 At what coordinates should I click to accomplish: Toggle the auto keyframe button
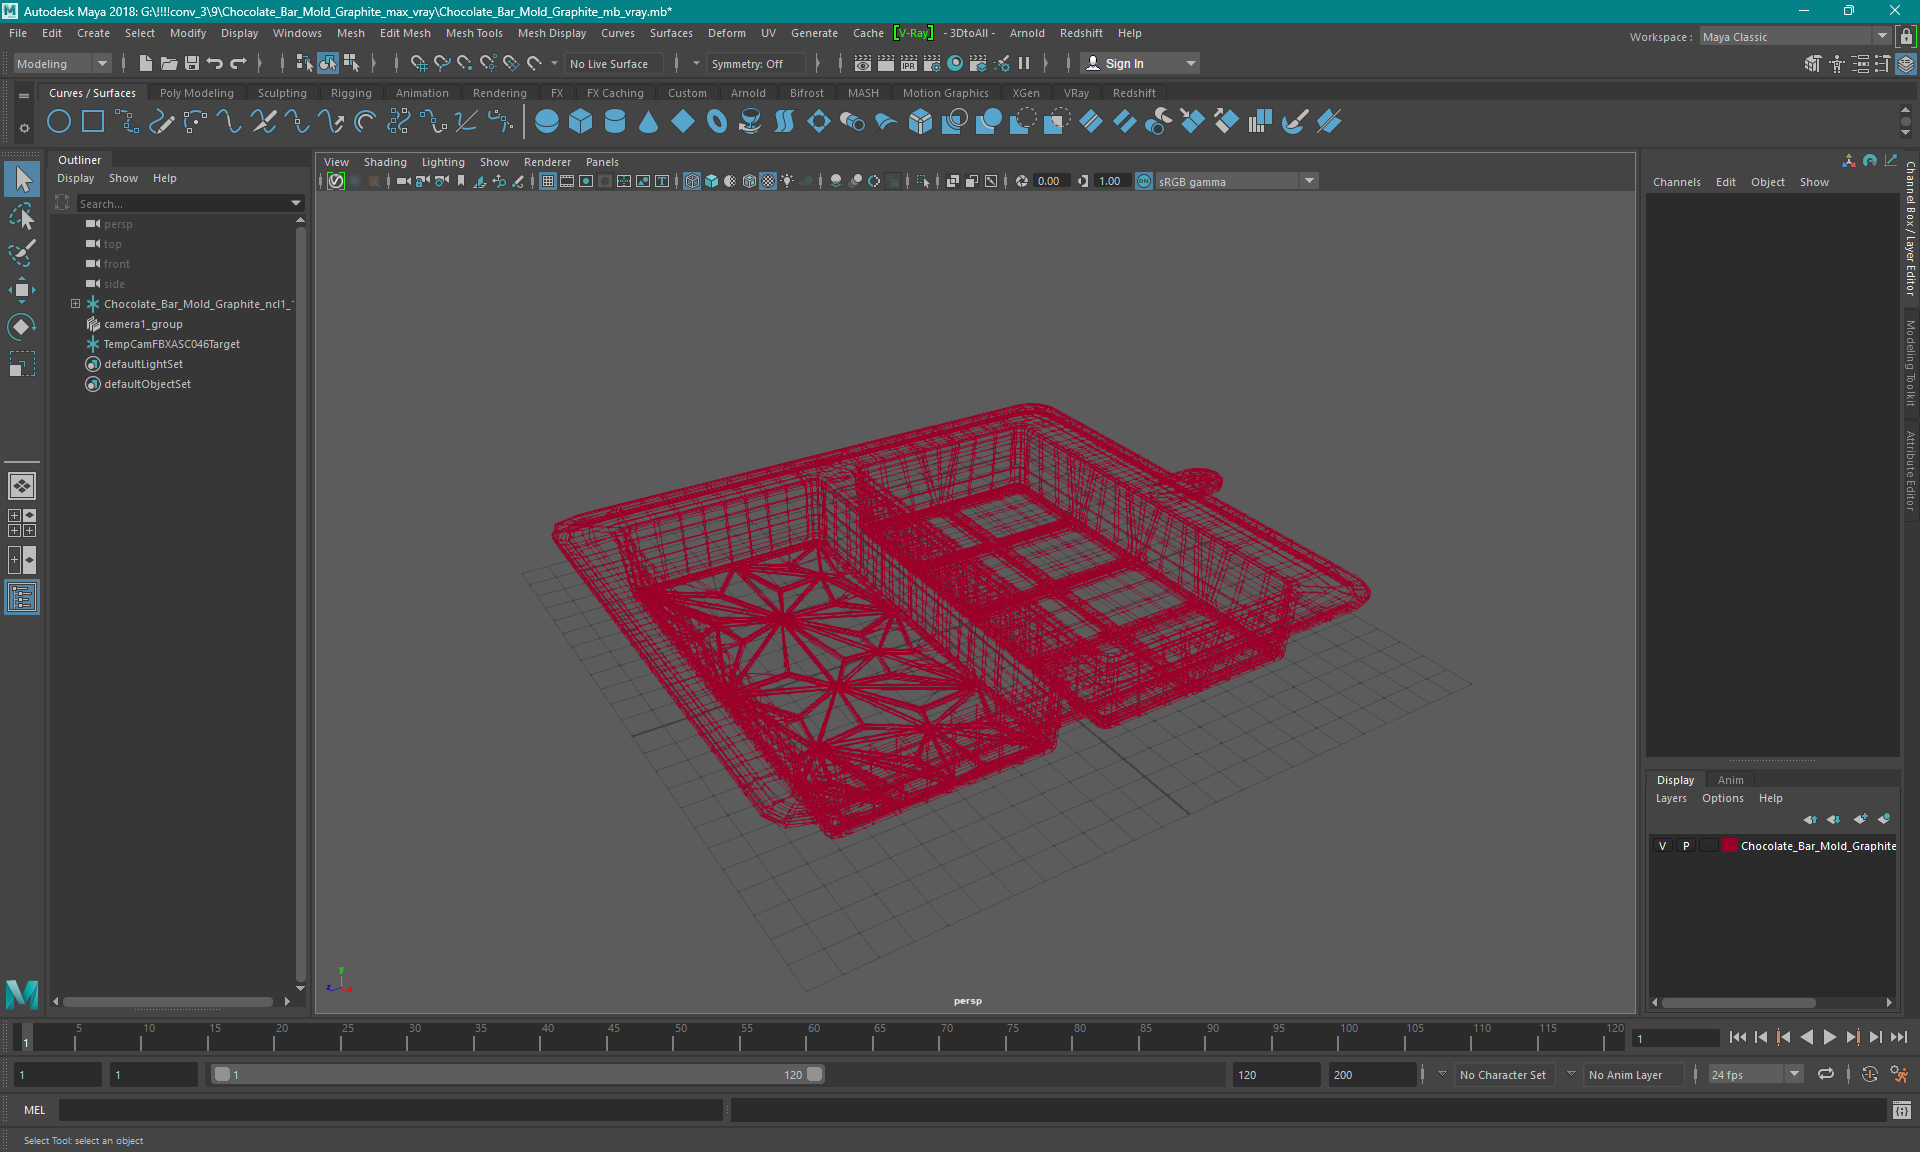tap(1869, 1075)
